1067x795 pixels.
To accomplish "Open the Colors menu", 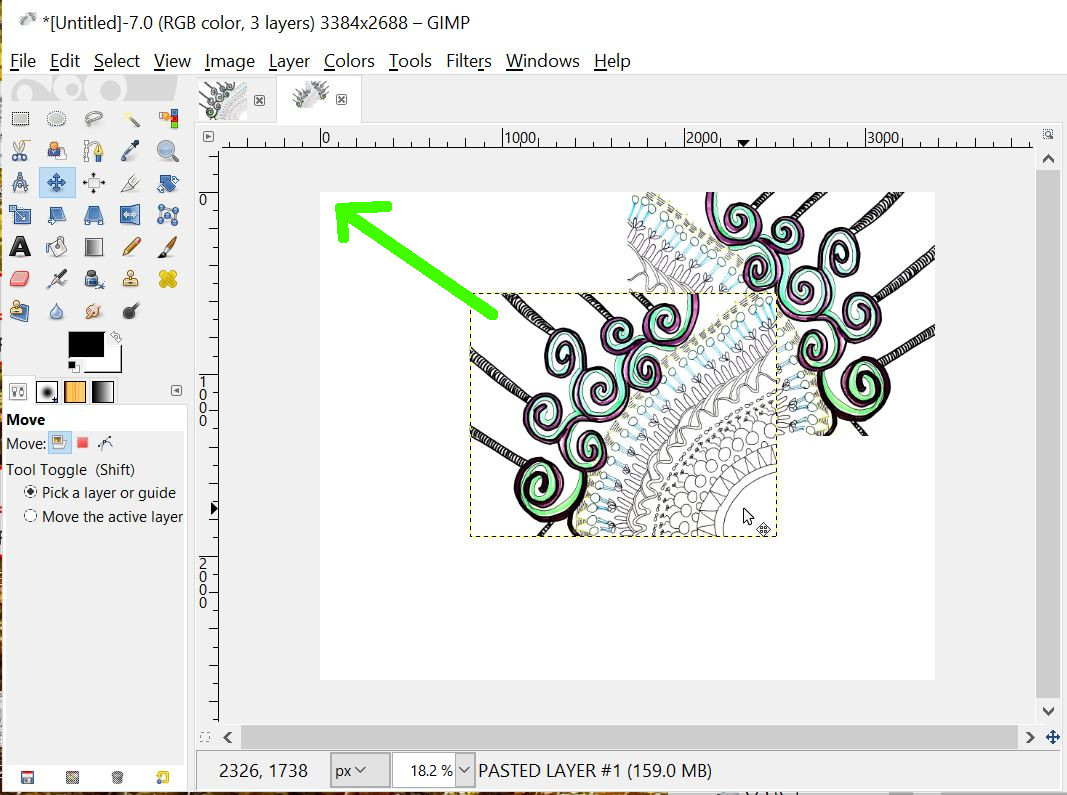I will (349, 61).
